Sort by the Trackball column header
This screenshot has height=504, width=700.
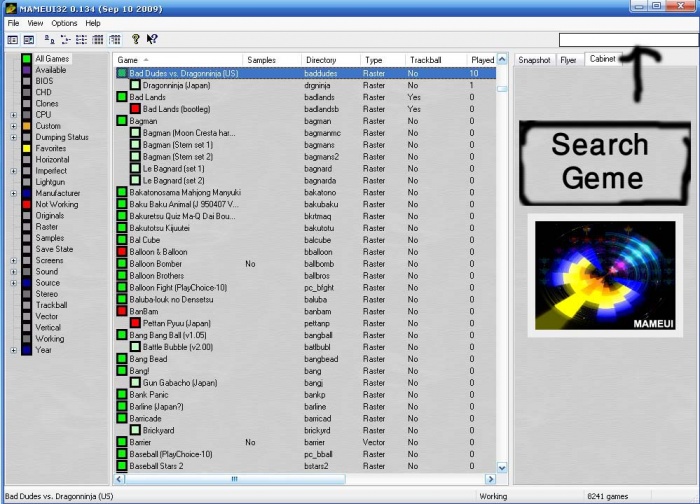pyautogui.click(x=436, y=60)
